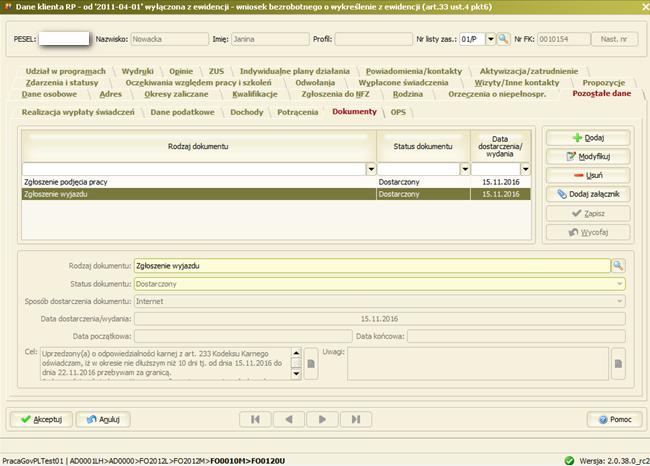Open the OPS subtab

click(398, 112)
